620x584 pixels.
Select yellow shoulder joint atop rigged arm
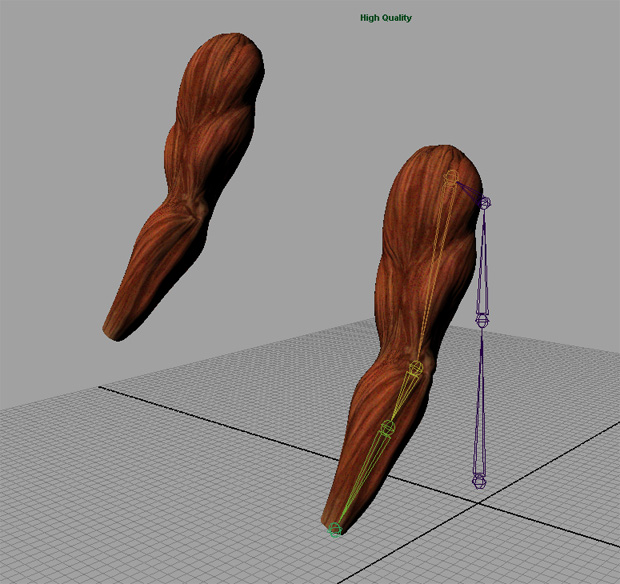coord(451,179)
